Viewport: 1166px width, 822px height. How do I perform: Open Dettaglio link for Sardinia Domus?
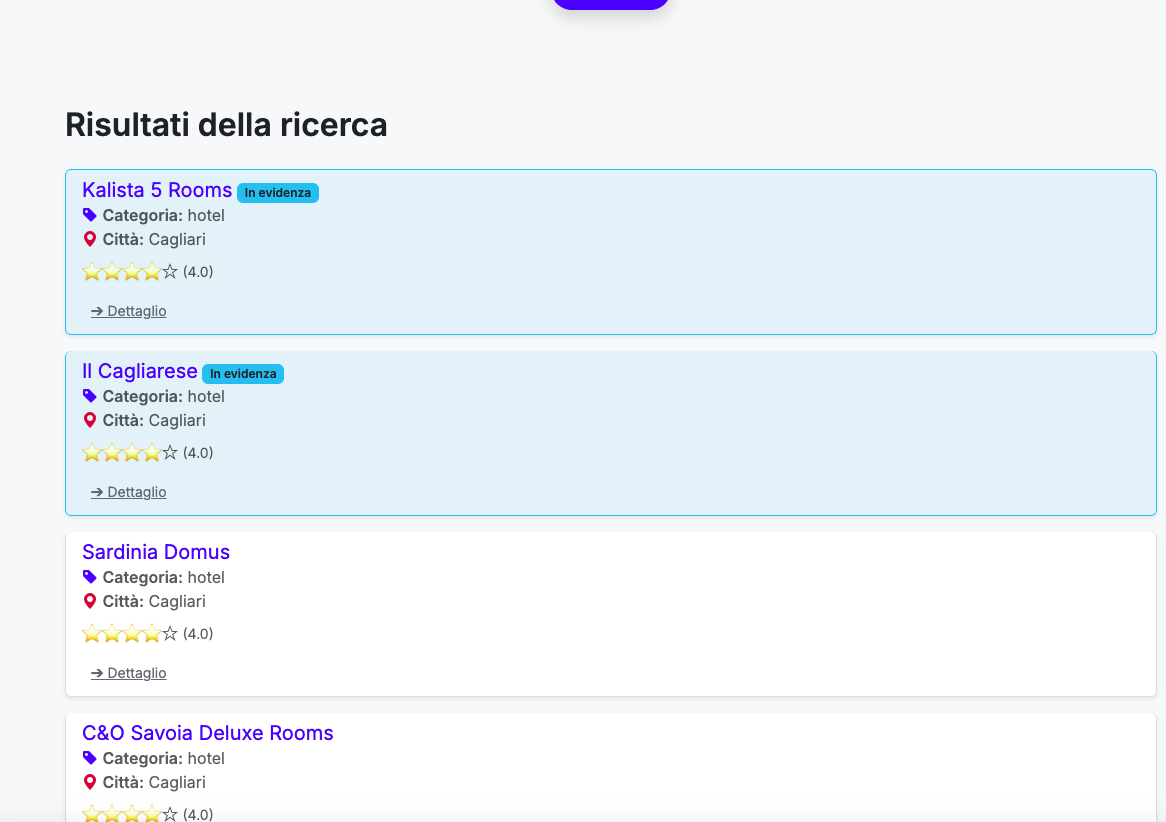pos(129,673)
